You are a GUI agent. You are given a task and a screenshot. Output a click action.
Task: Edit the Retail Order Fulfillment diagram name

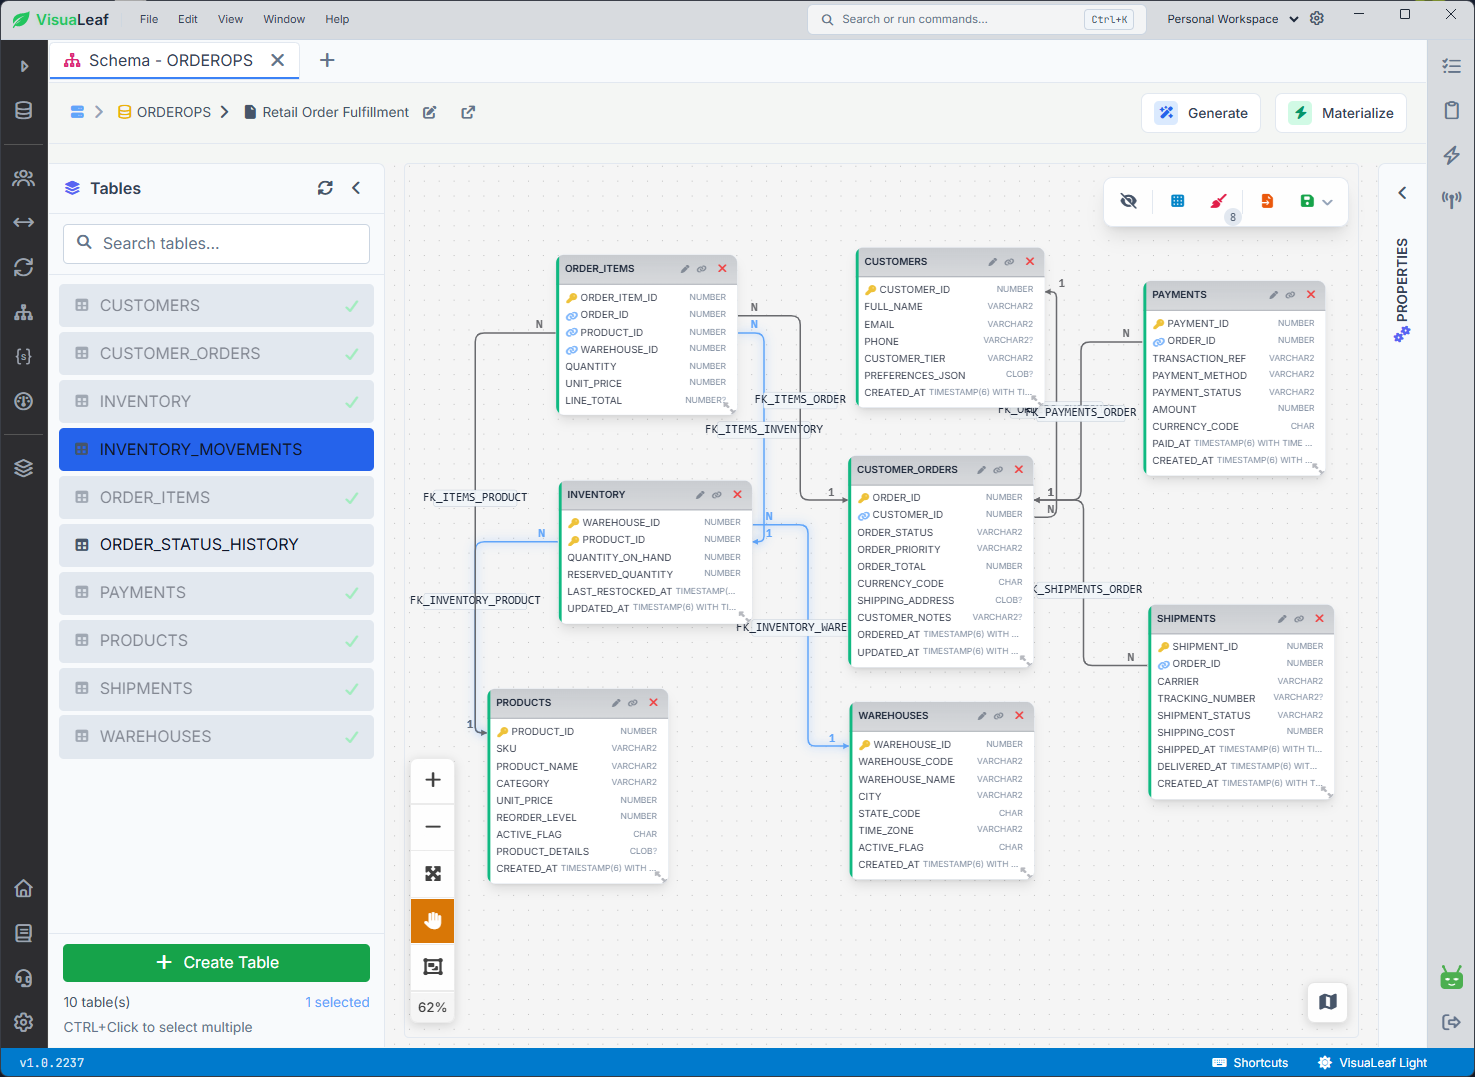pyautogui.click(x=429, y=112)
